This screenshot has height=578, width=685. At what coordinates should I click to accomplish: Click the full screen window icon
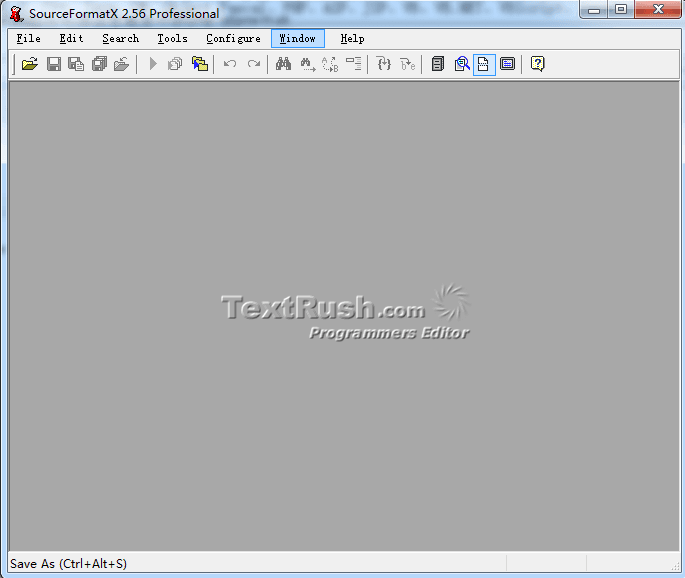[507, 64]
